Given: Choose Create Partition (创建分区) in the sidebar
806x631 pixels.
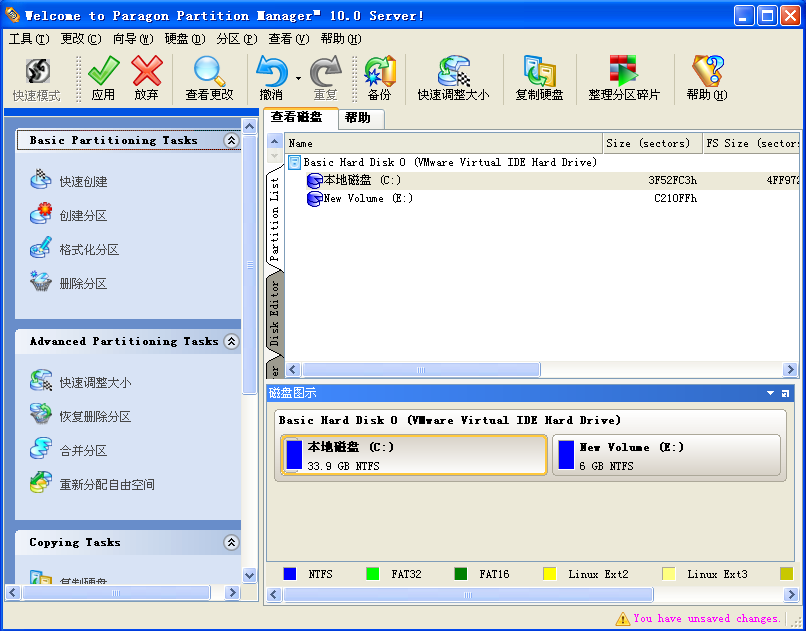Looking at the screenshot, I should (69, 215).
